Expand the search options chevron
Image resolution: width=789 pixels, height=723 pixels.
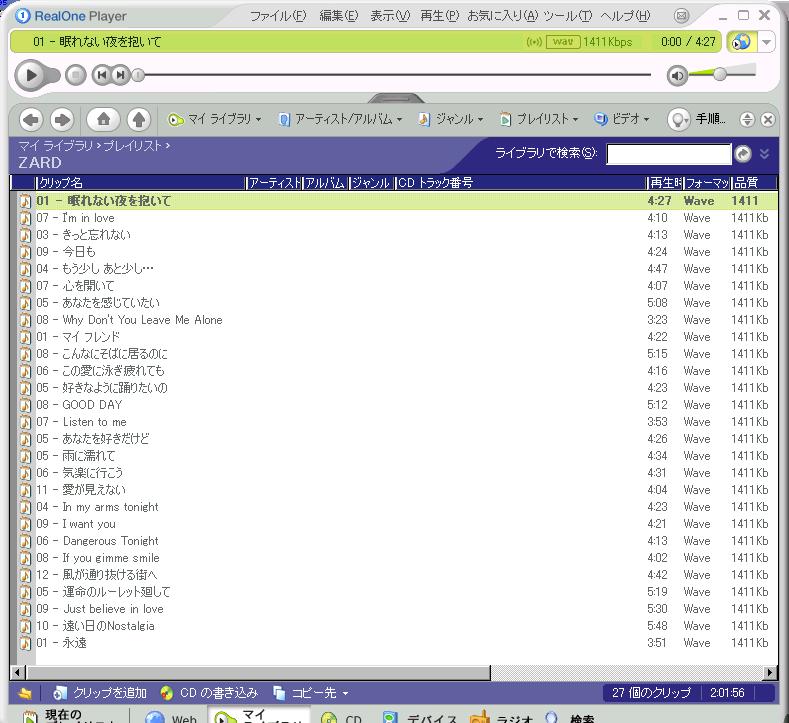[x=764, y=153]
